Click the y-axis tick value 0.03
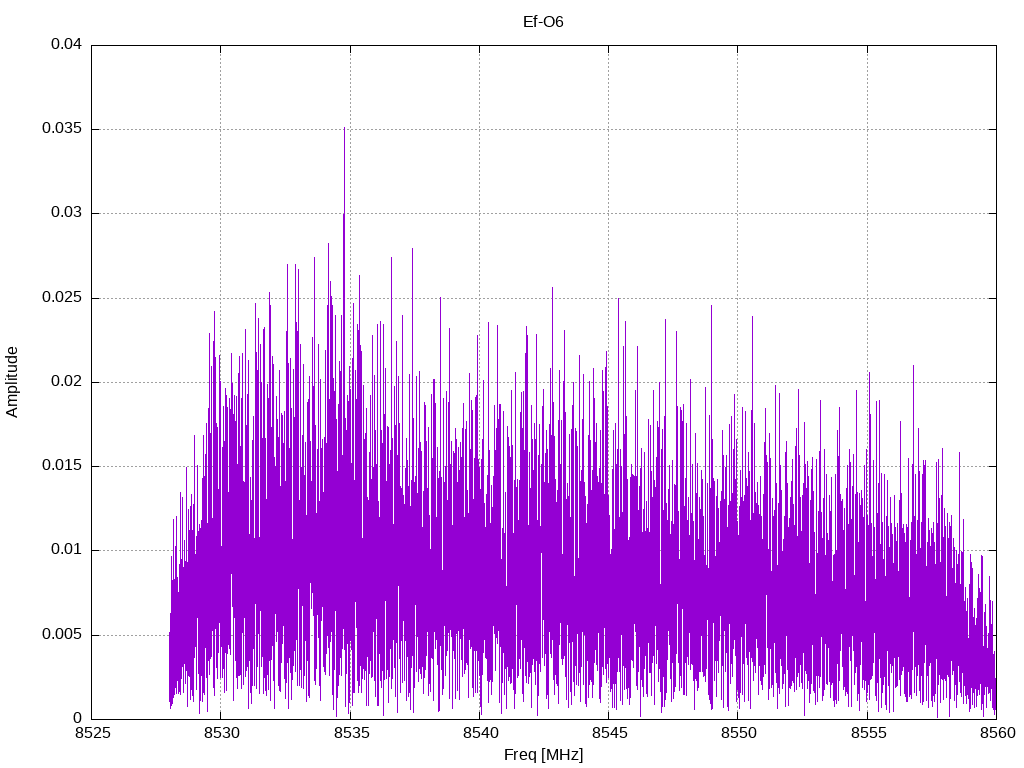The height and width of the screenshot is (768, 1024). point(67,213)
